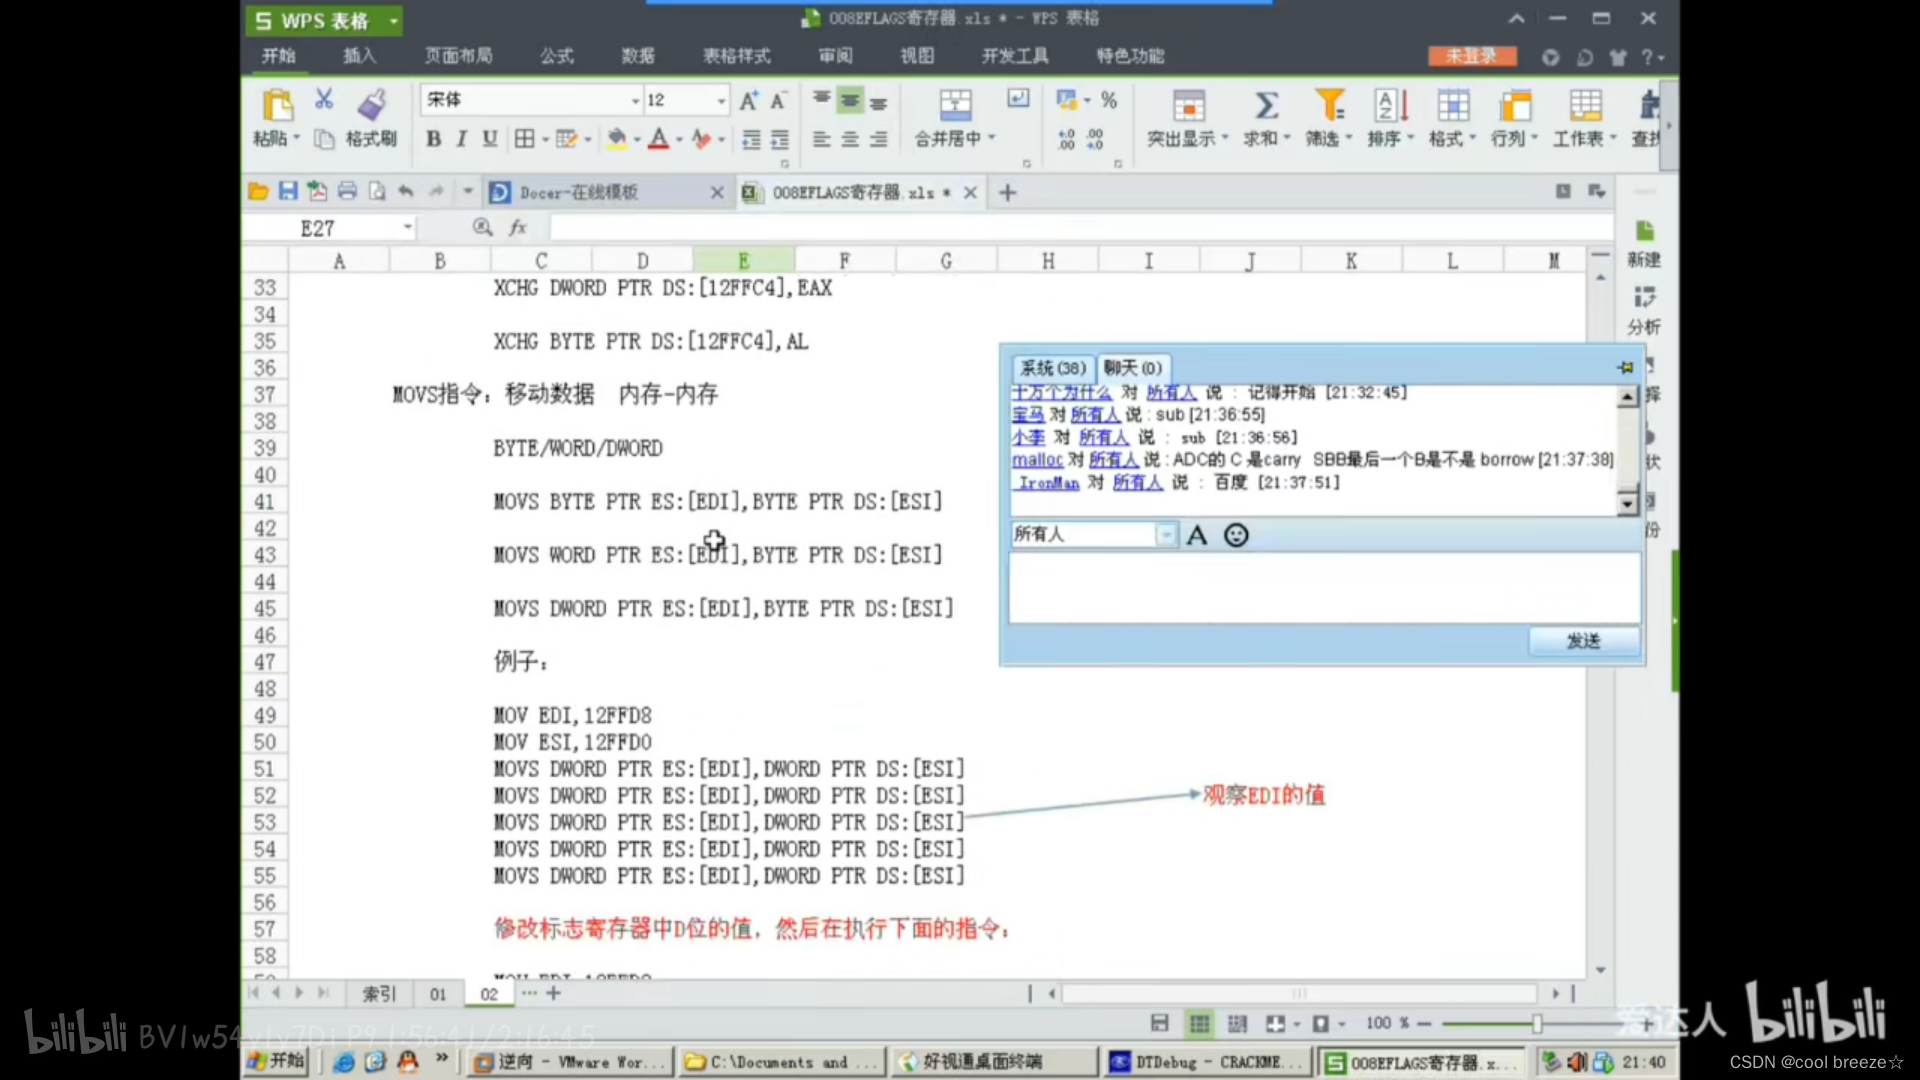Open the font size 12 dropdown
This screenshot has height=1080, width=1920.
[x=721, y=100]
